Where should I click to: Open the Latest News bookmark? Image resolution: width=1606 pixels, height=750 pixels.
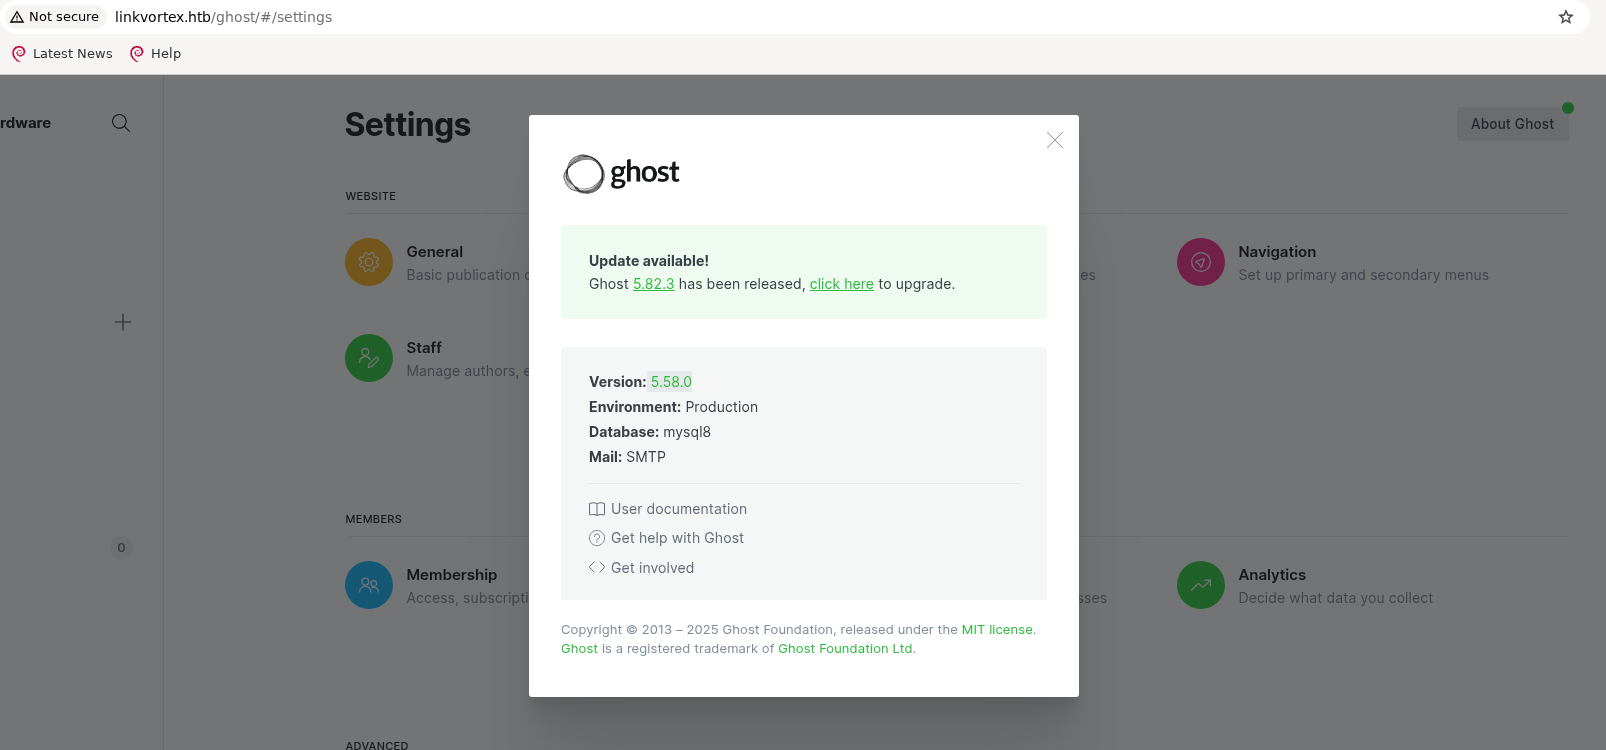[x=62, y=54]
